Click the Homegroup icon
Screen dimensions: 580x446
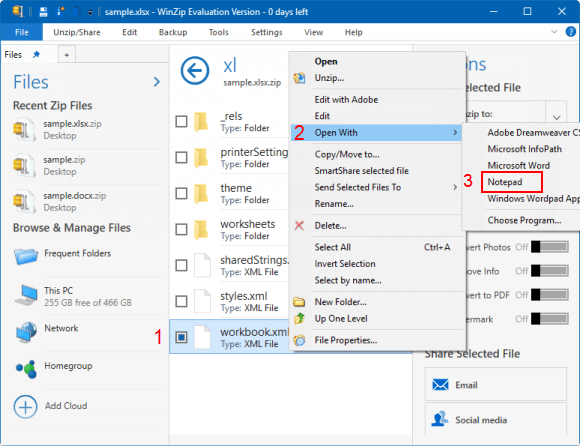click(26, 369)
